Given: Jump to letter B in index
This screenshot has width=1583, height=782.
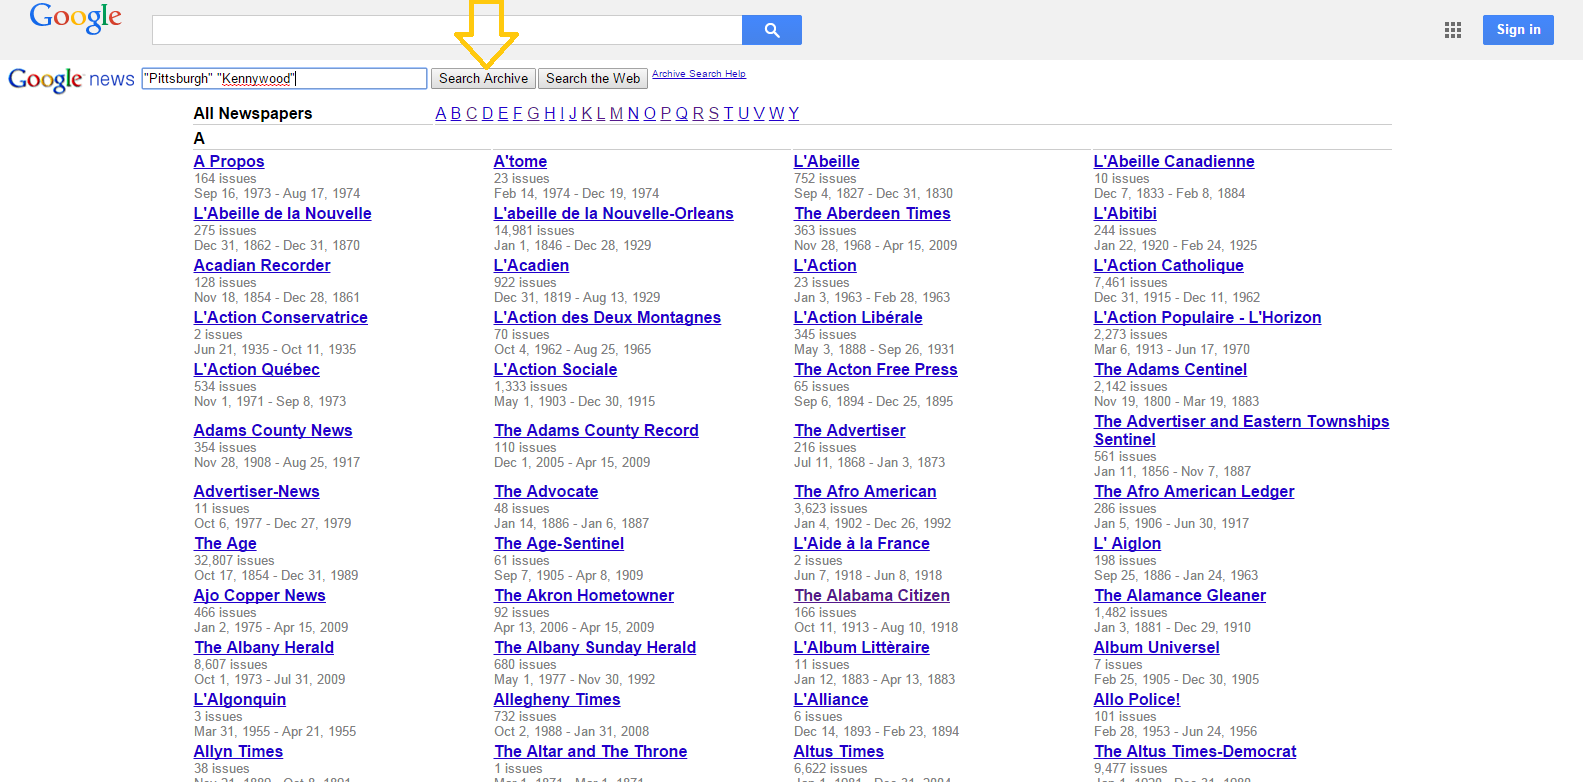Looking at the screenshot, I should coord(456,114).
